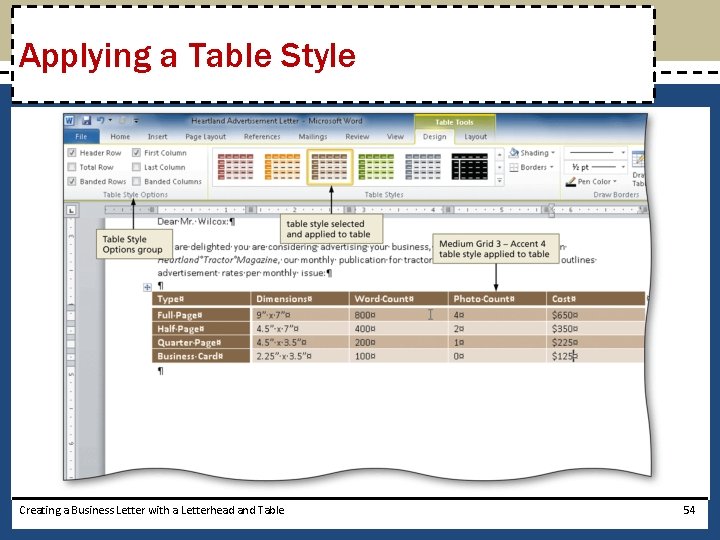
Task: Toggle the Banded Rows checkbox
Action: coord(72,181)
